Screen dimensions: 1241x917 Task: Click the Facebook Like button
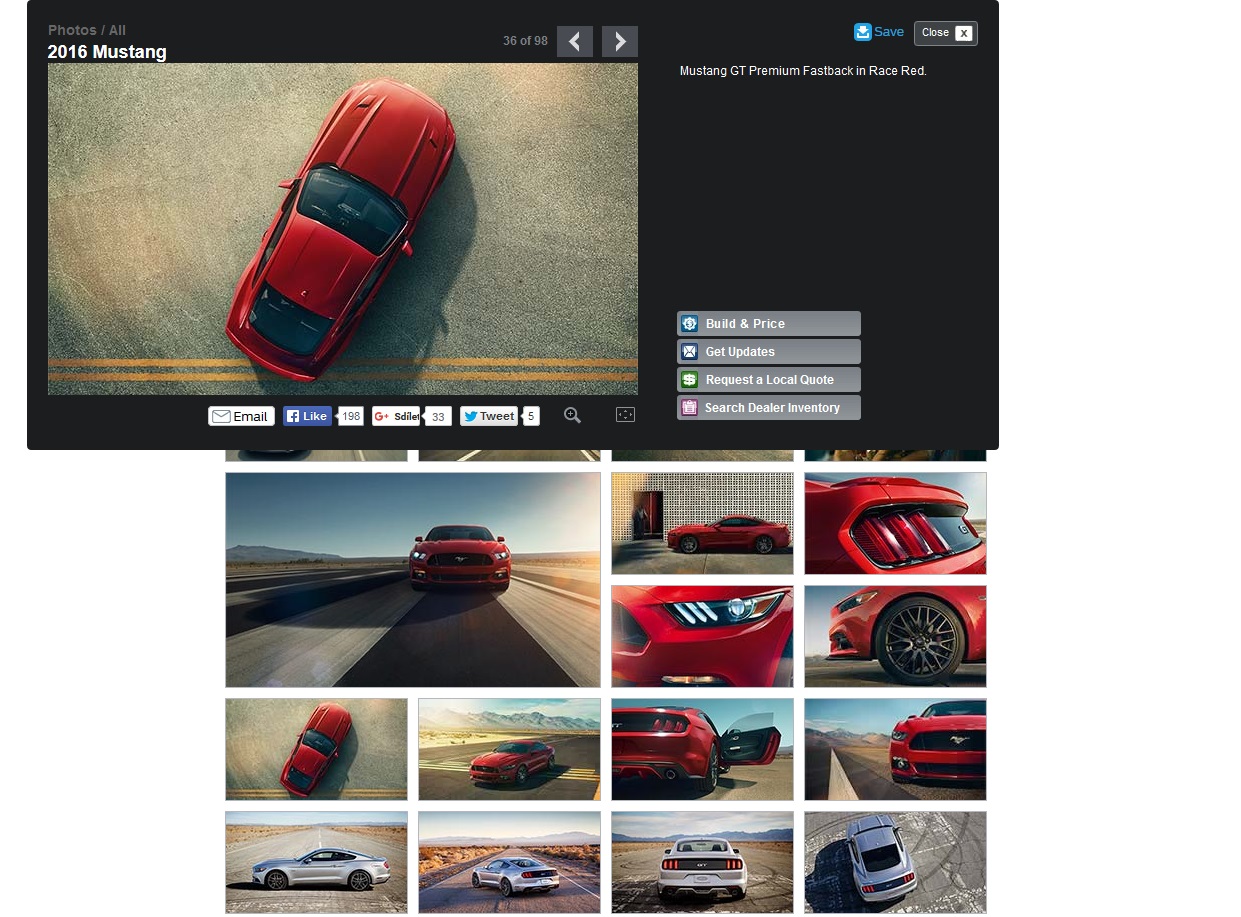(307, 416)
